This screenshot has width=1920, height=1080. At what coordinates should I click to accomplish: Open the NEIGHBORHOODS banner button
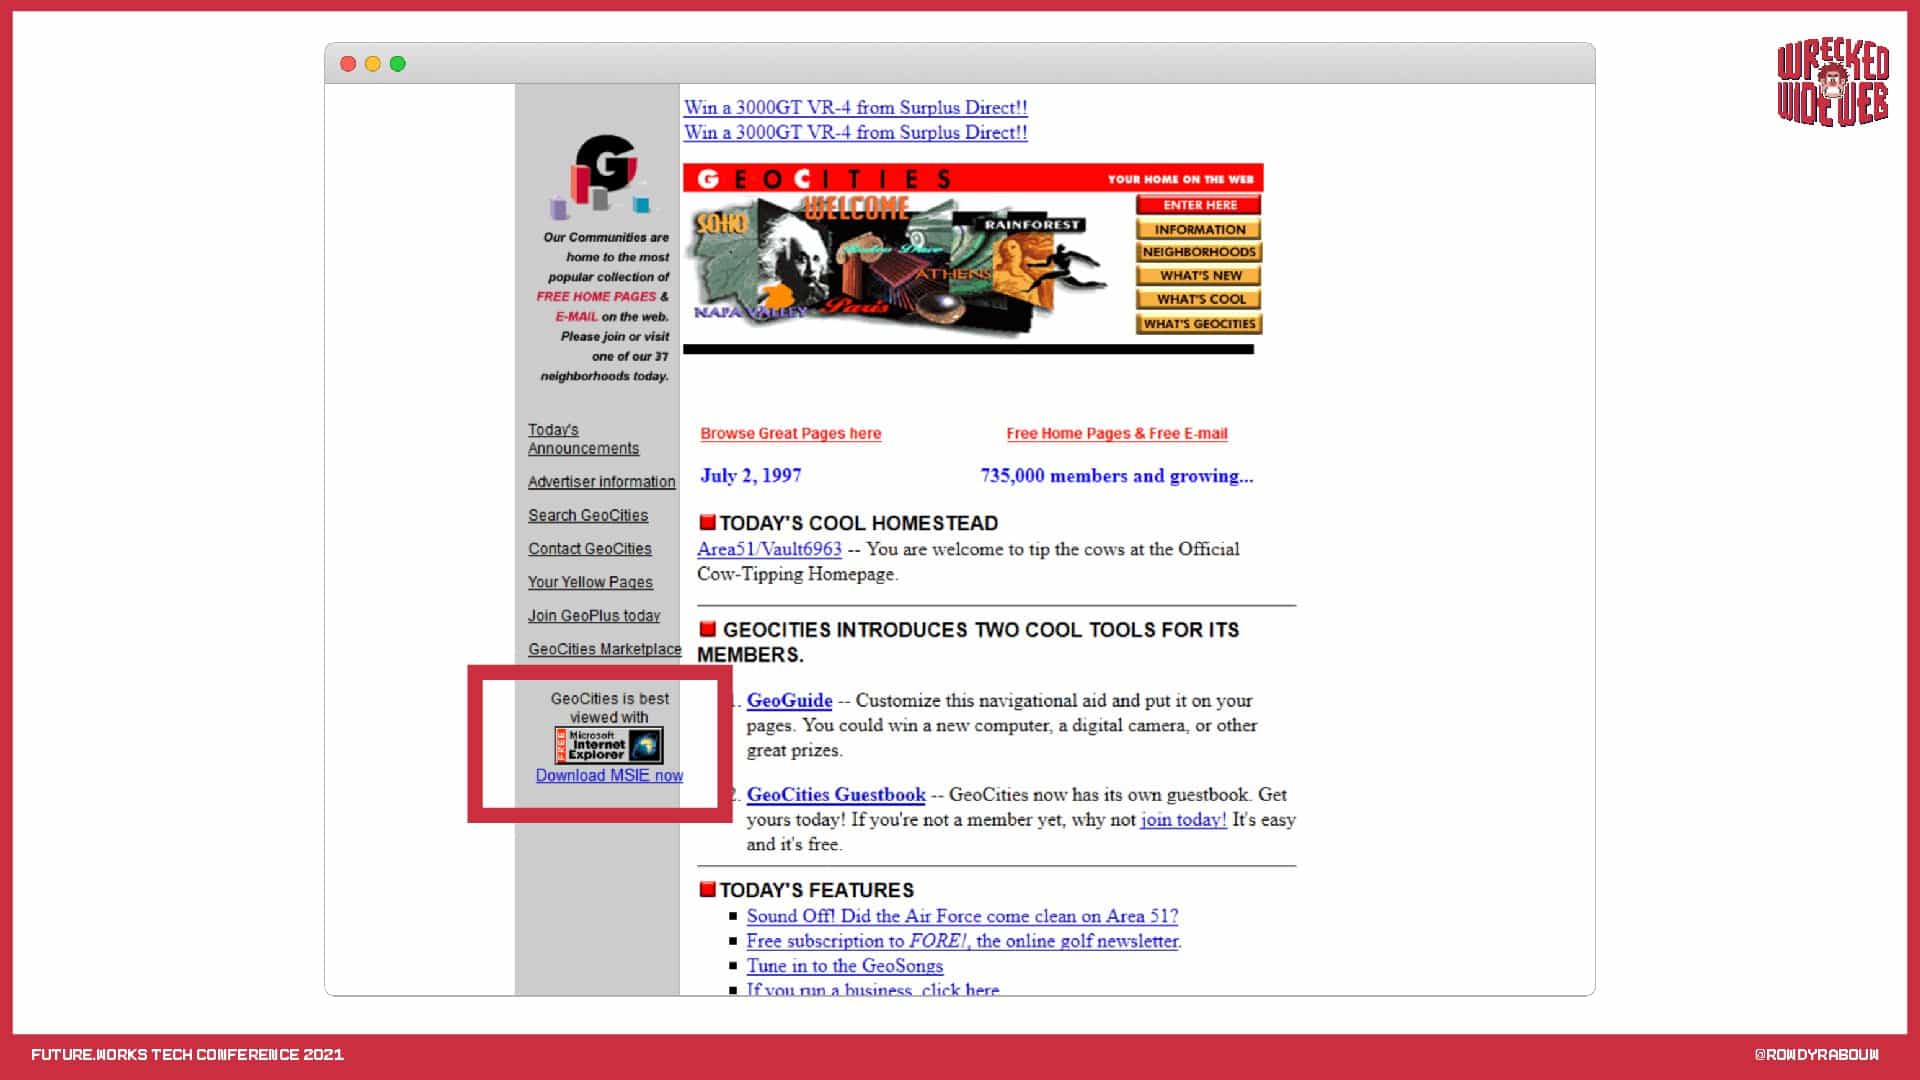(1198, 252)
